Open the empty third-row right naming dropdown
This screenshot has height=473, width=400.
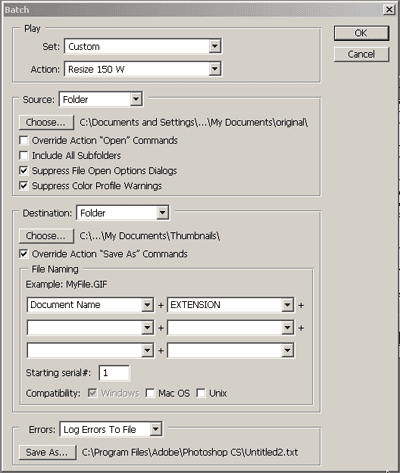[x=231, y=351]
